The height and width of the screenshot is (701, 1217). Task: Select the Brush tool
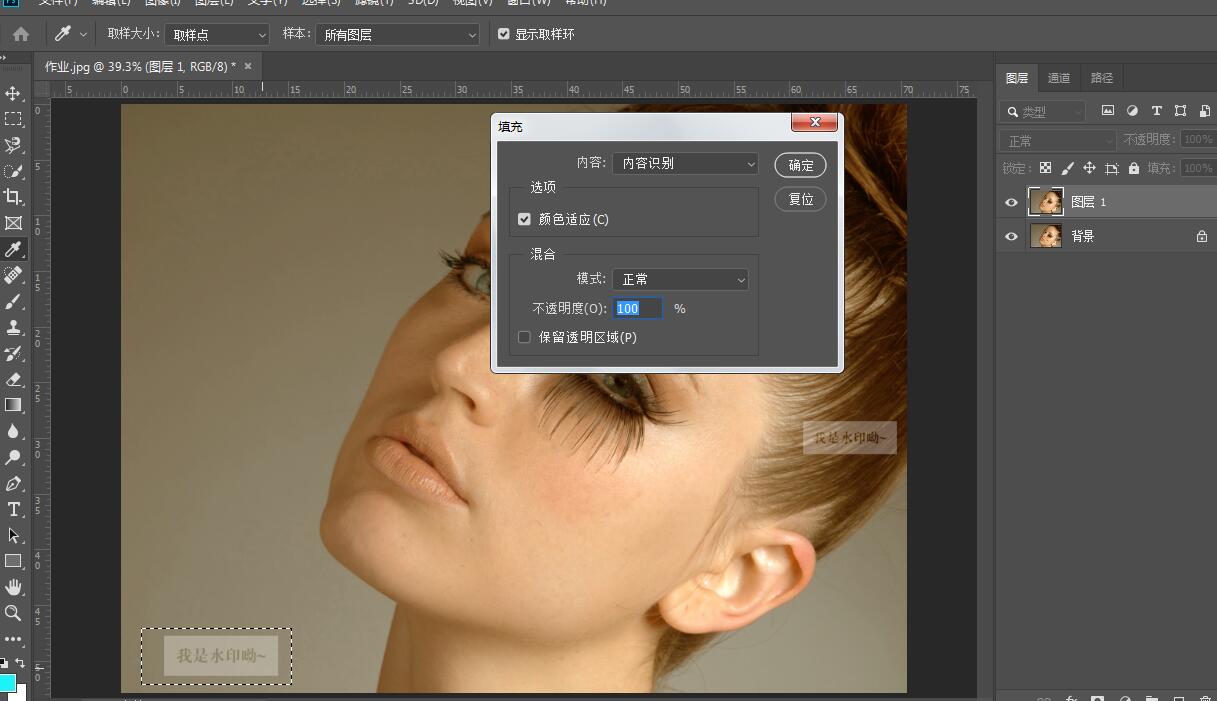pos(13,301)
